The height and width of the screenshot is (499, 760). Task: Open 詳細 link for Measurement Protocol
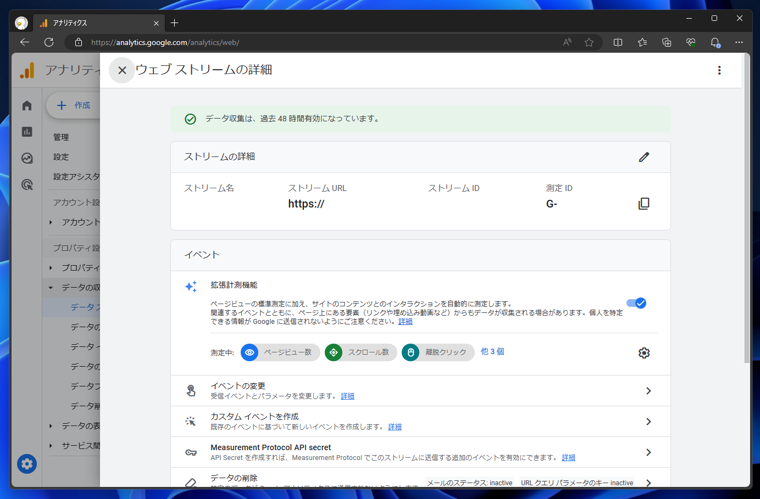point(569,457)
